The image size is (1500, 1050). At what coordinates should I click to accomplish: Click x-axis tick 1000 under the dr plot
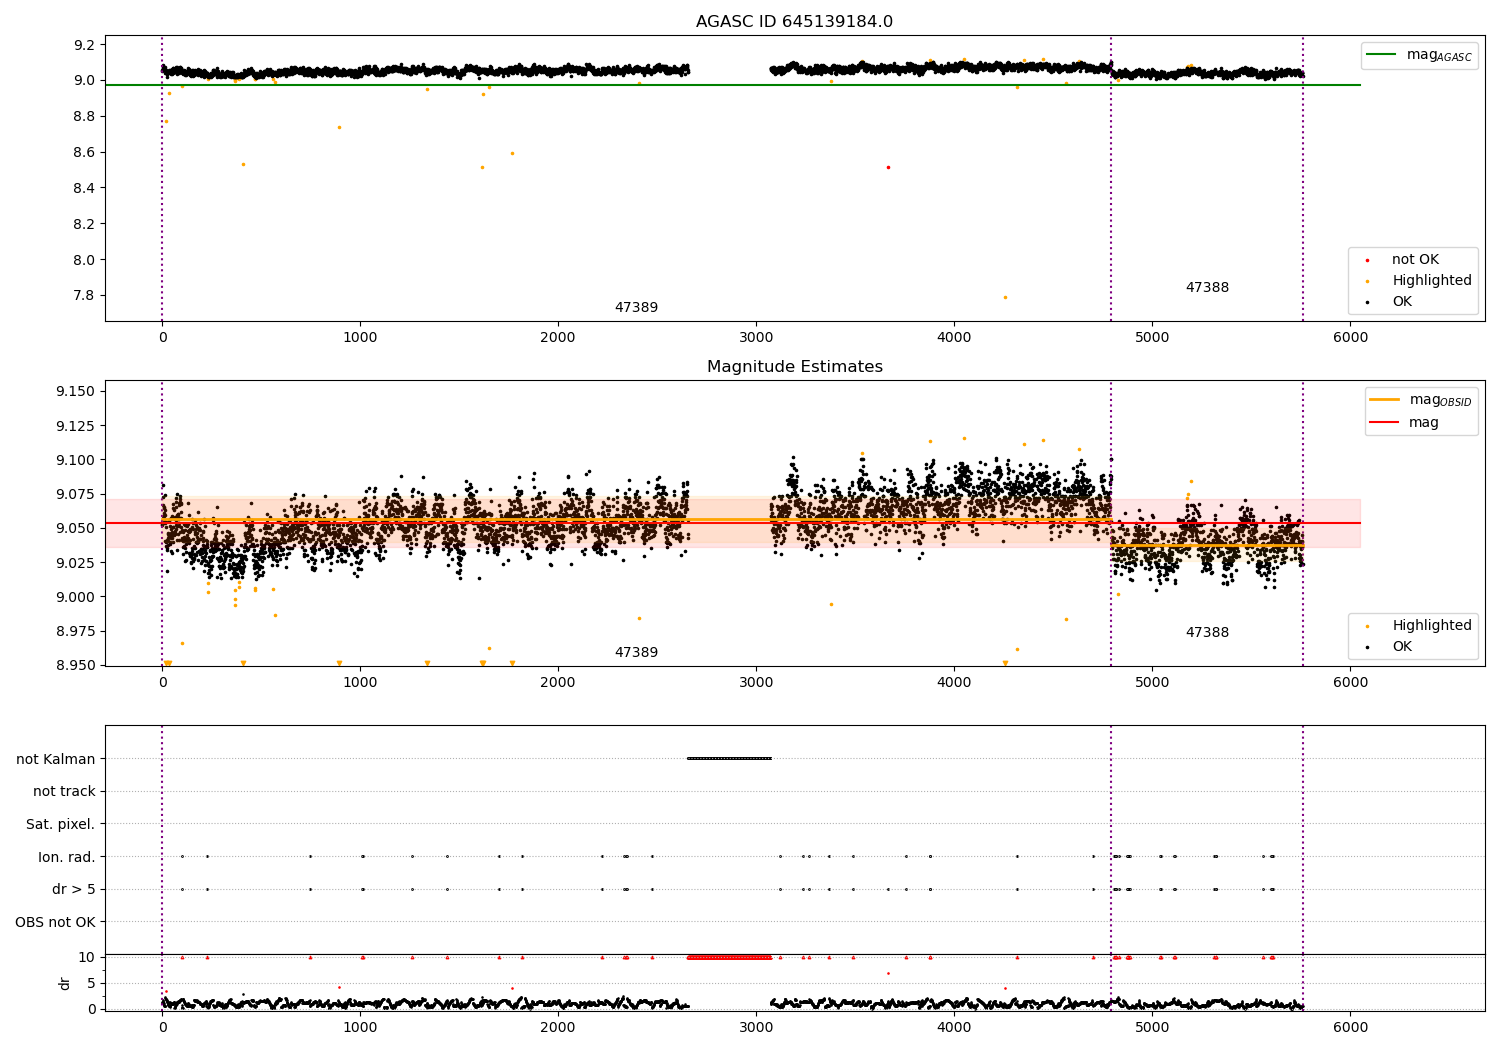click(x=360, y=1028)
